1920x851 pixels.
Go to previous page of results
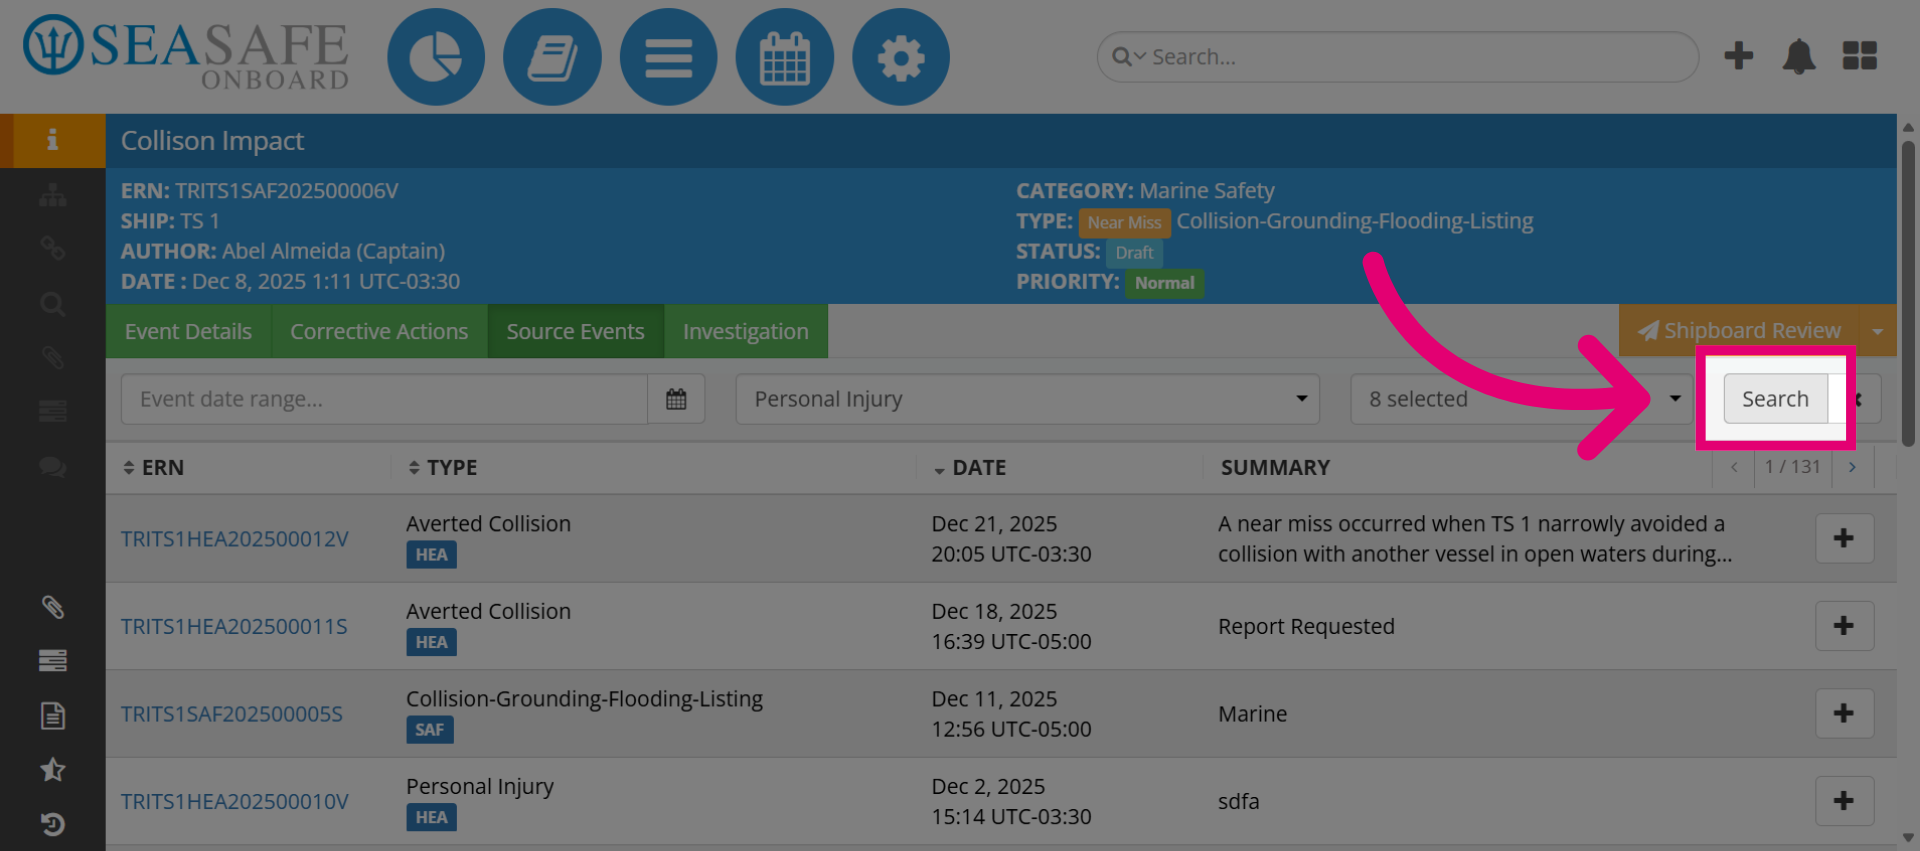coord(1734,467)
